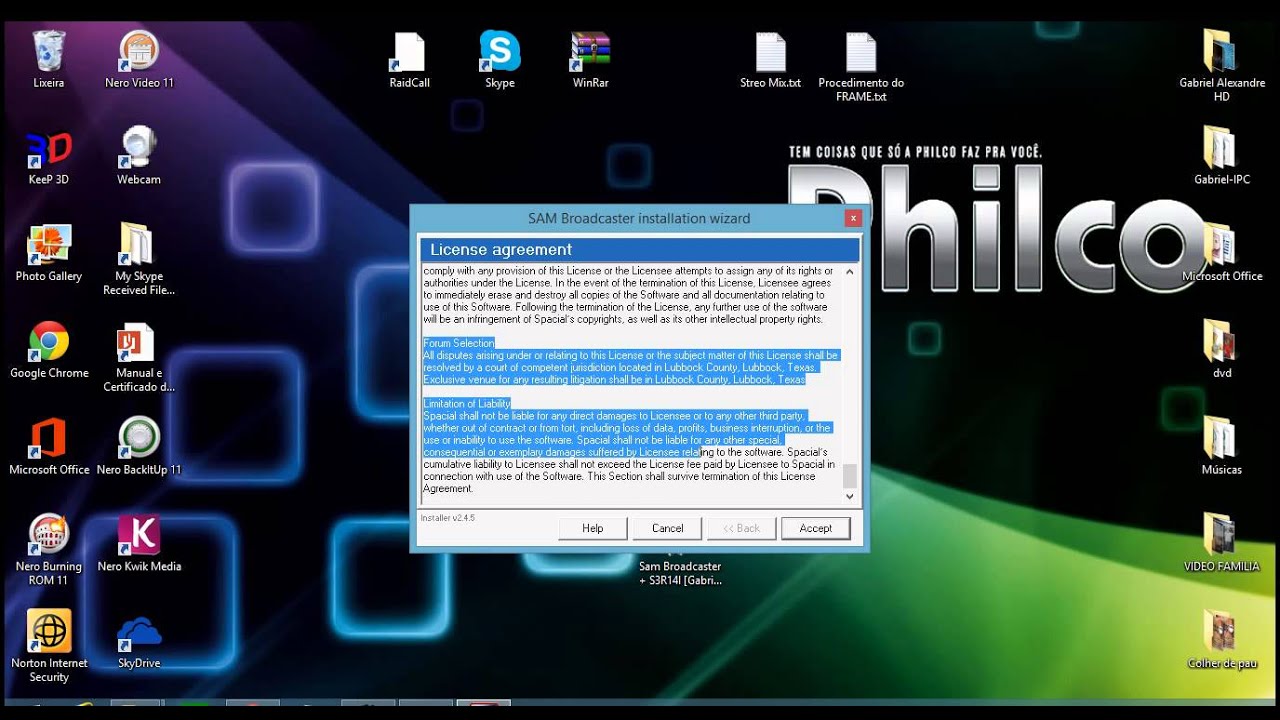Click license text scrollbar down arrow
Viewport: 1280px width, 720px height.
click(x=850, y=496)
